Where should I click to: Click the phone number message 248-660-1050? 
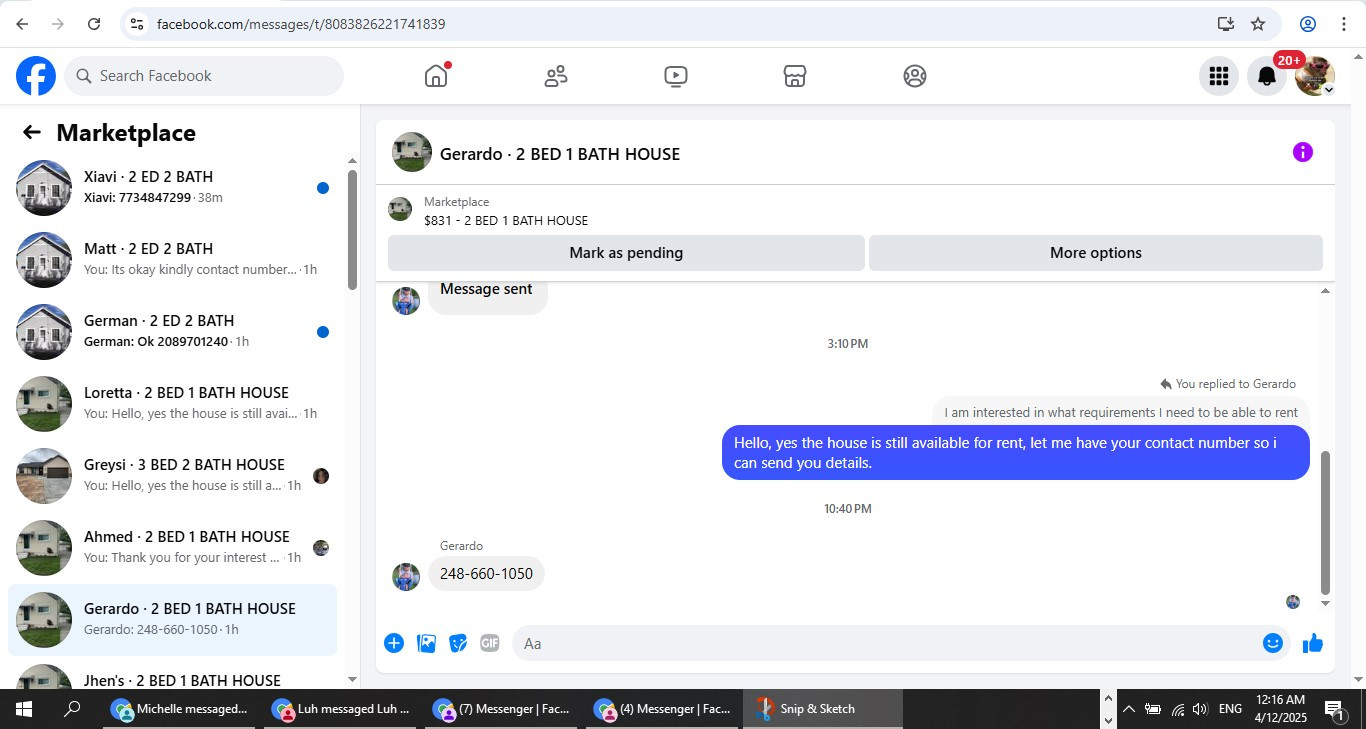click(486, 574)
